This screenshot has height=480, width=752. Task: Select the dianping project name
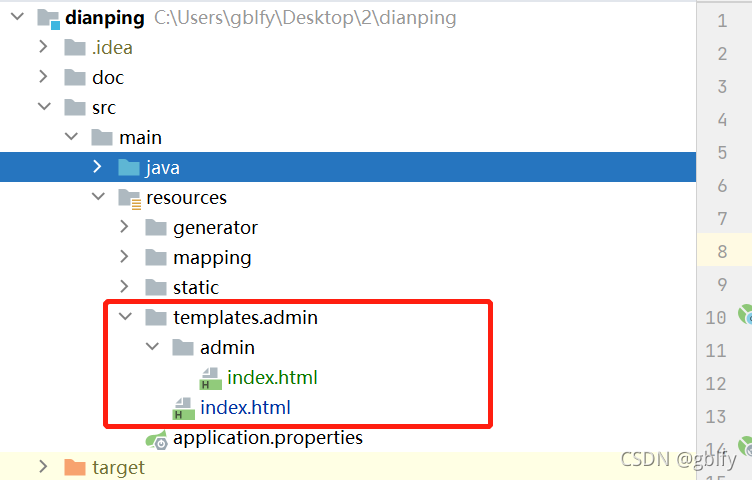click(105, 18)
